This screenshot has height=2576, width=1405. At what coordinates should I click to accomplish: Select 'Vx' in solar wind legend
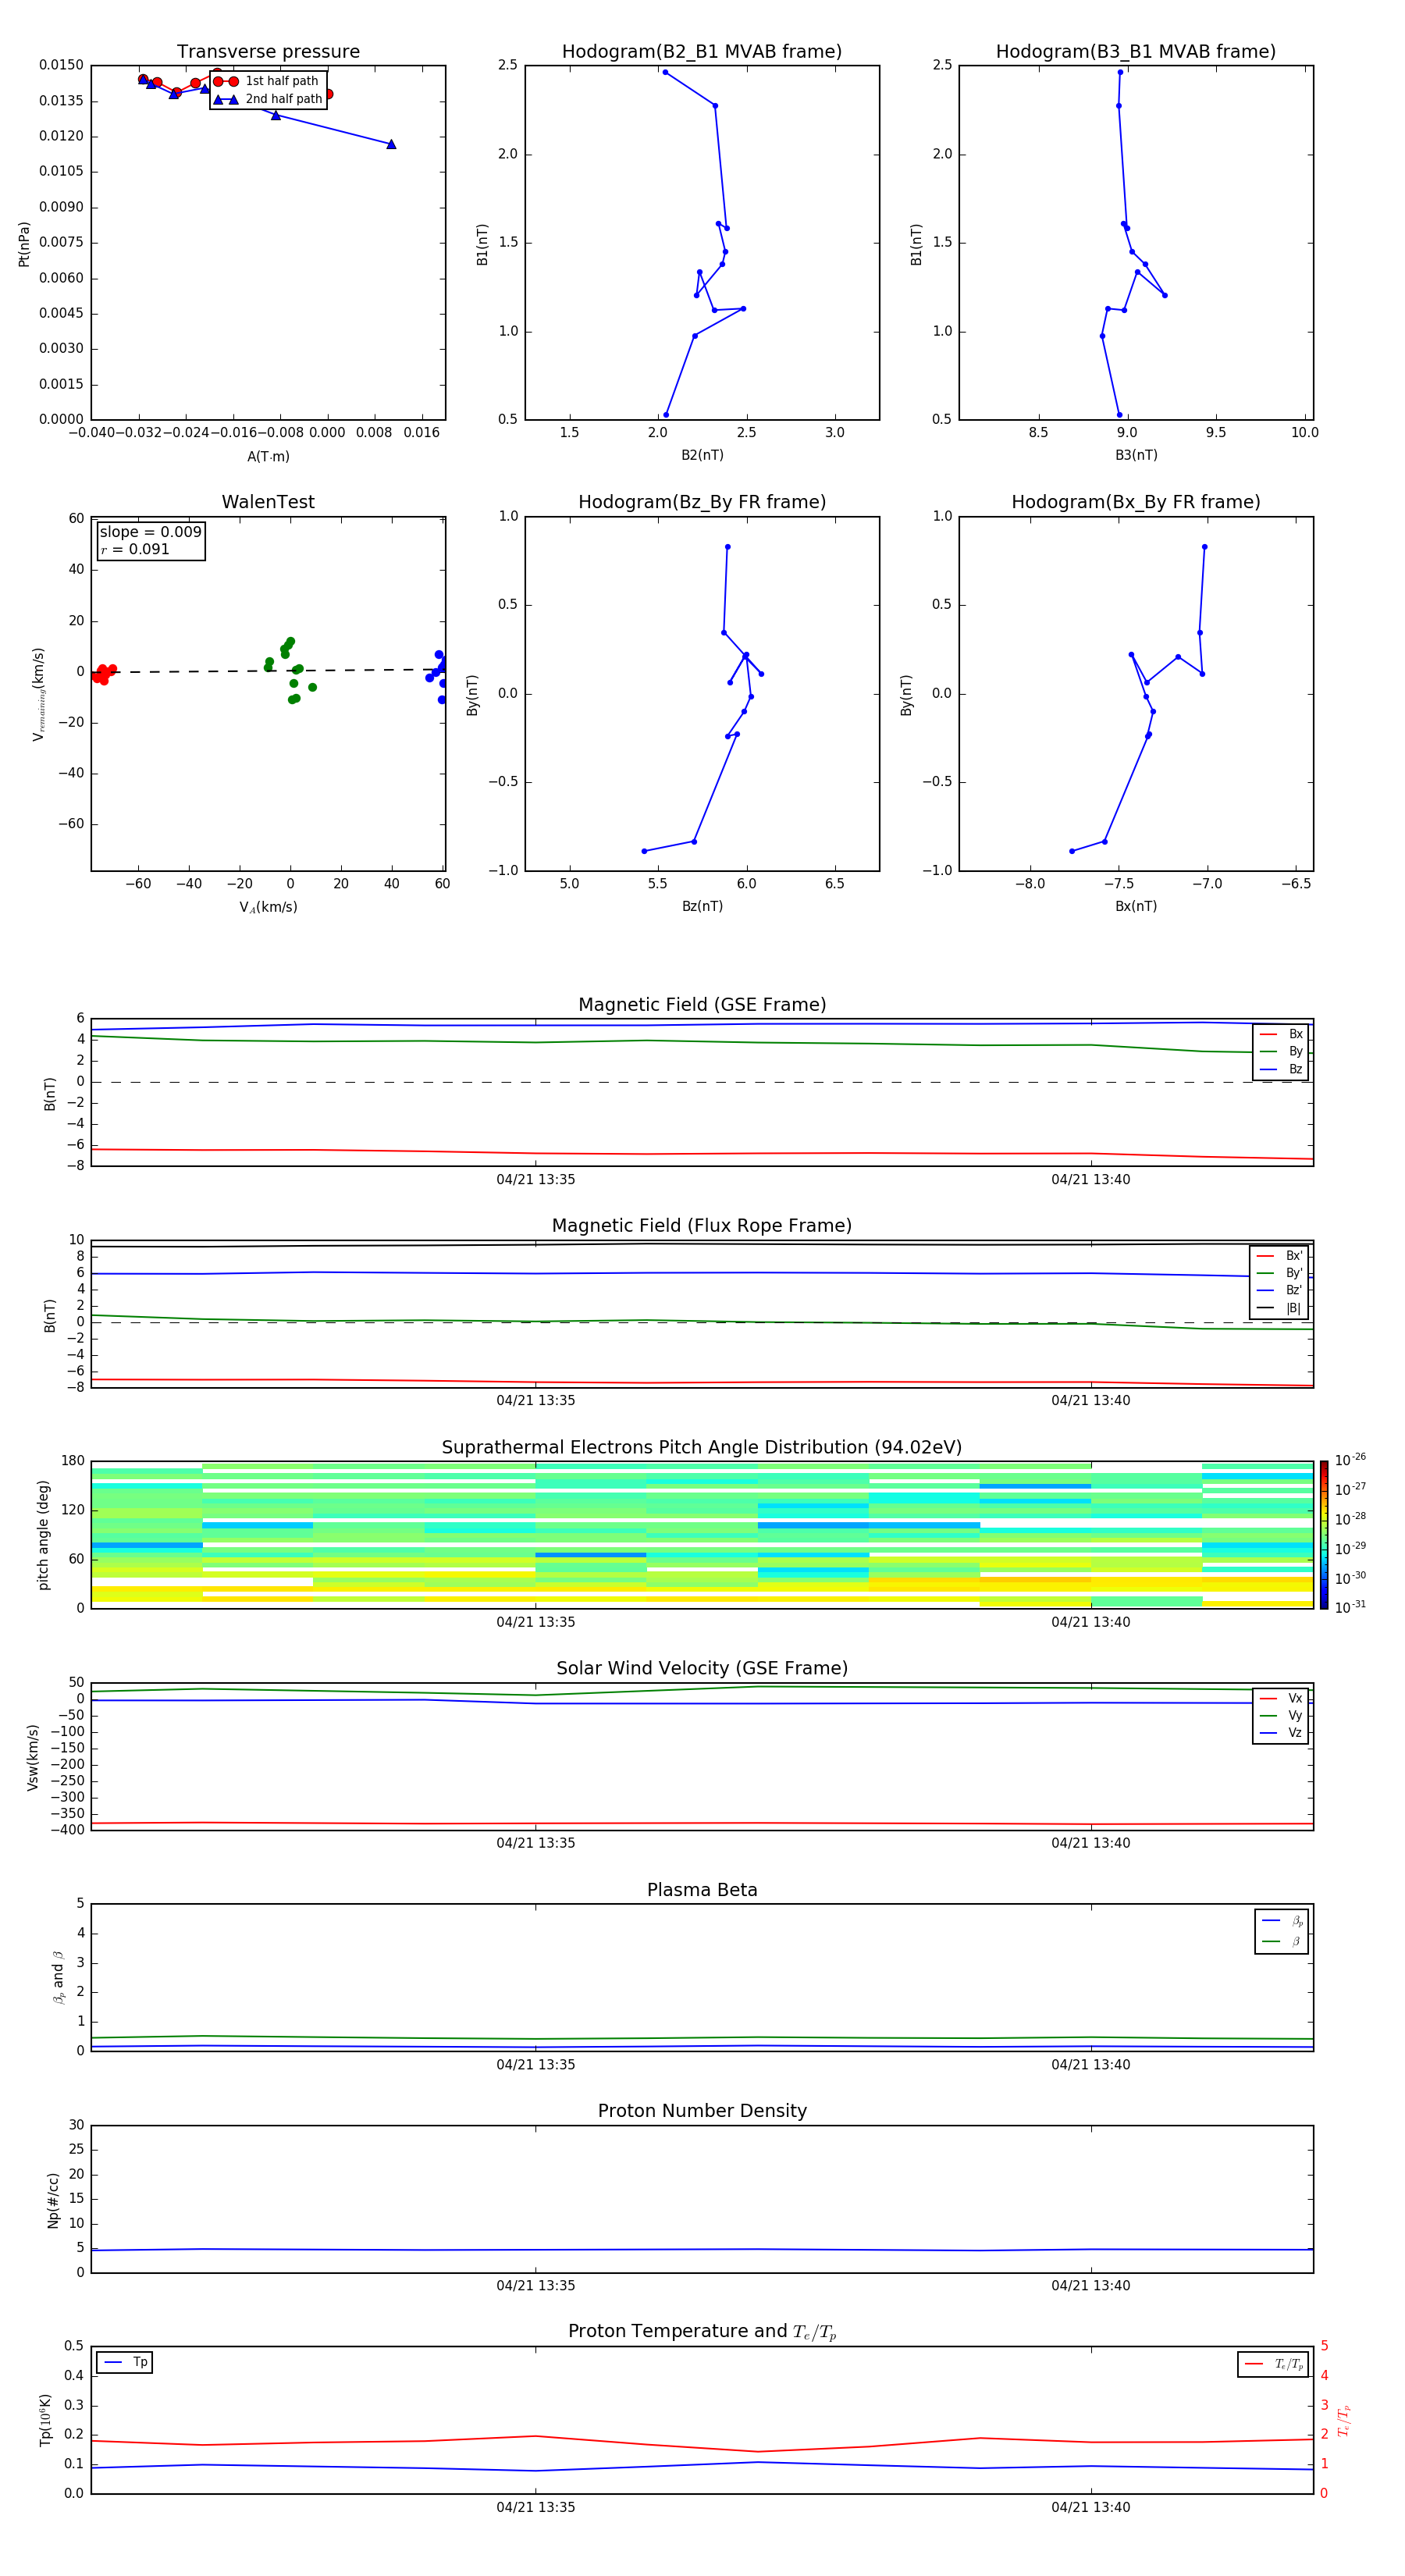(x=1281, y=1698)
